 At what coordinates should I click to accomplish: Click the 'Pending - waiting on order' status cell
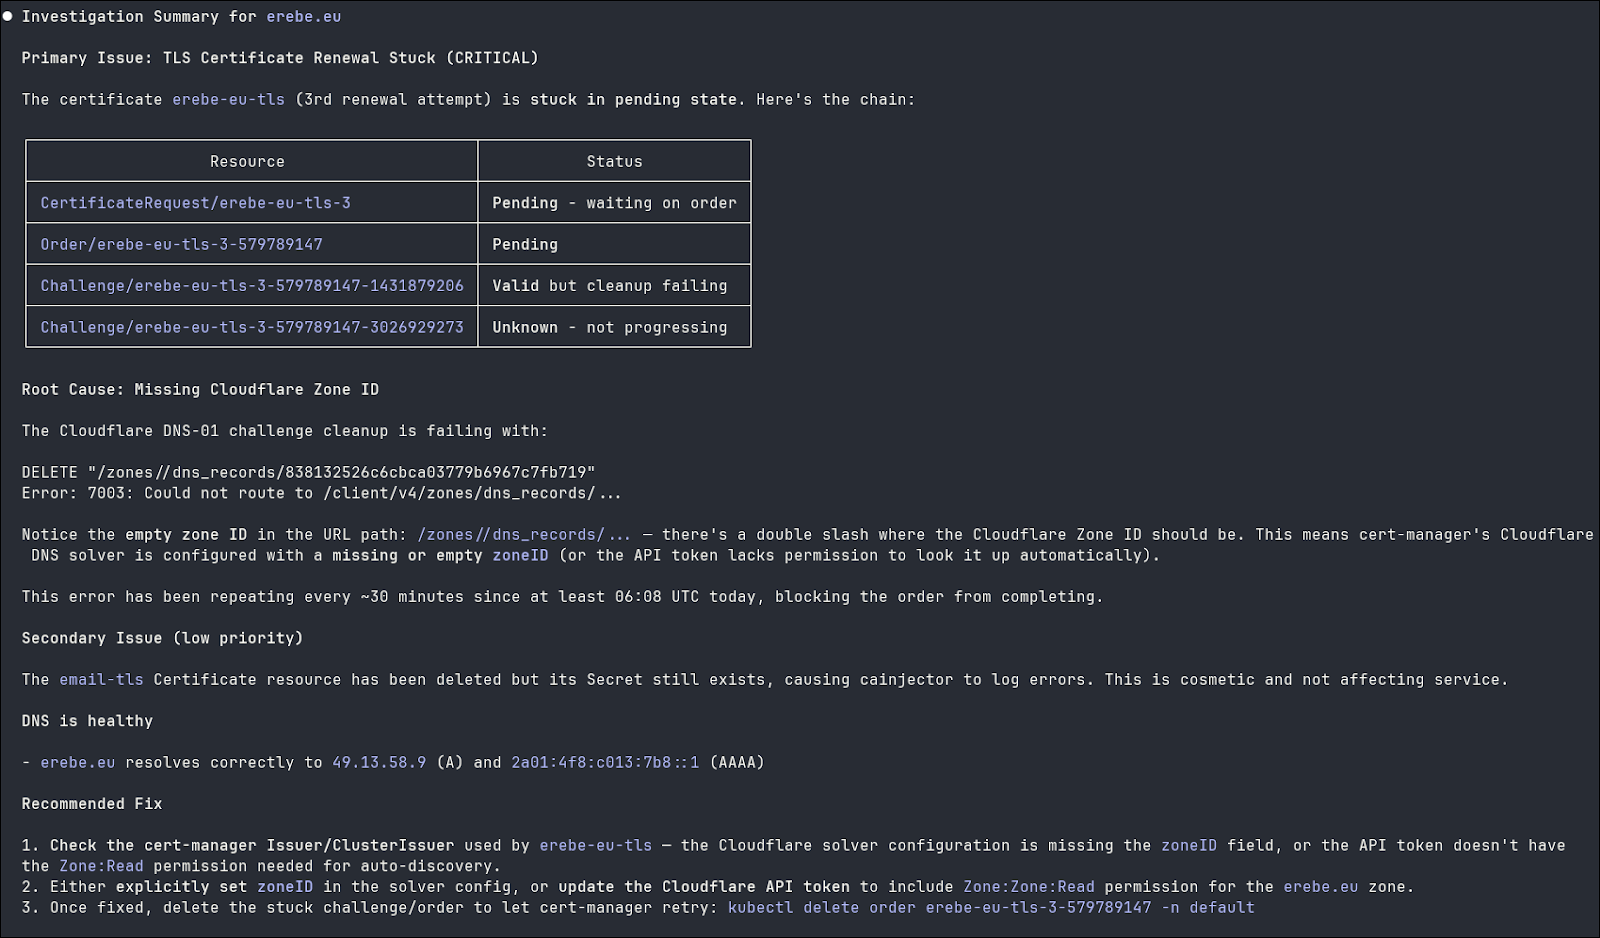[614, 203]
